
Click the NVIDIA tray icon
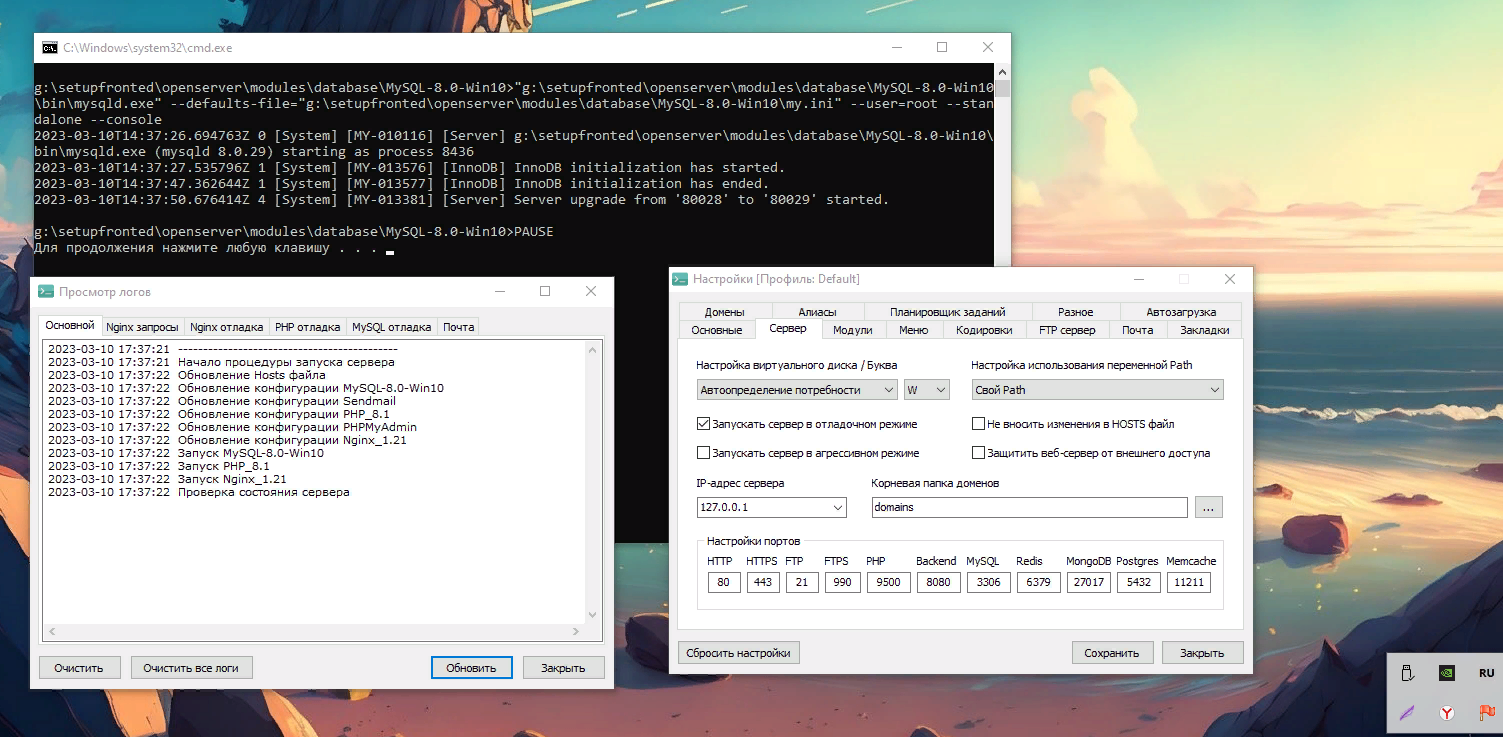pyautogui.click(x=1446, y=673)
